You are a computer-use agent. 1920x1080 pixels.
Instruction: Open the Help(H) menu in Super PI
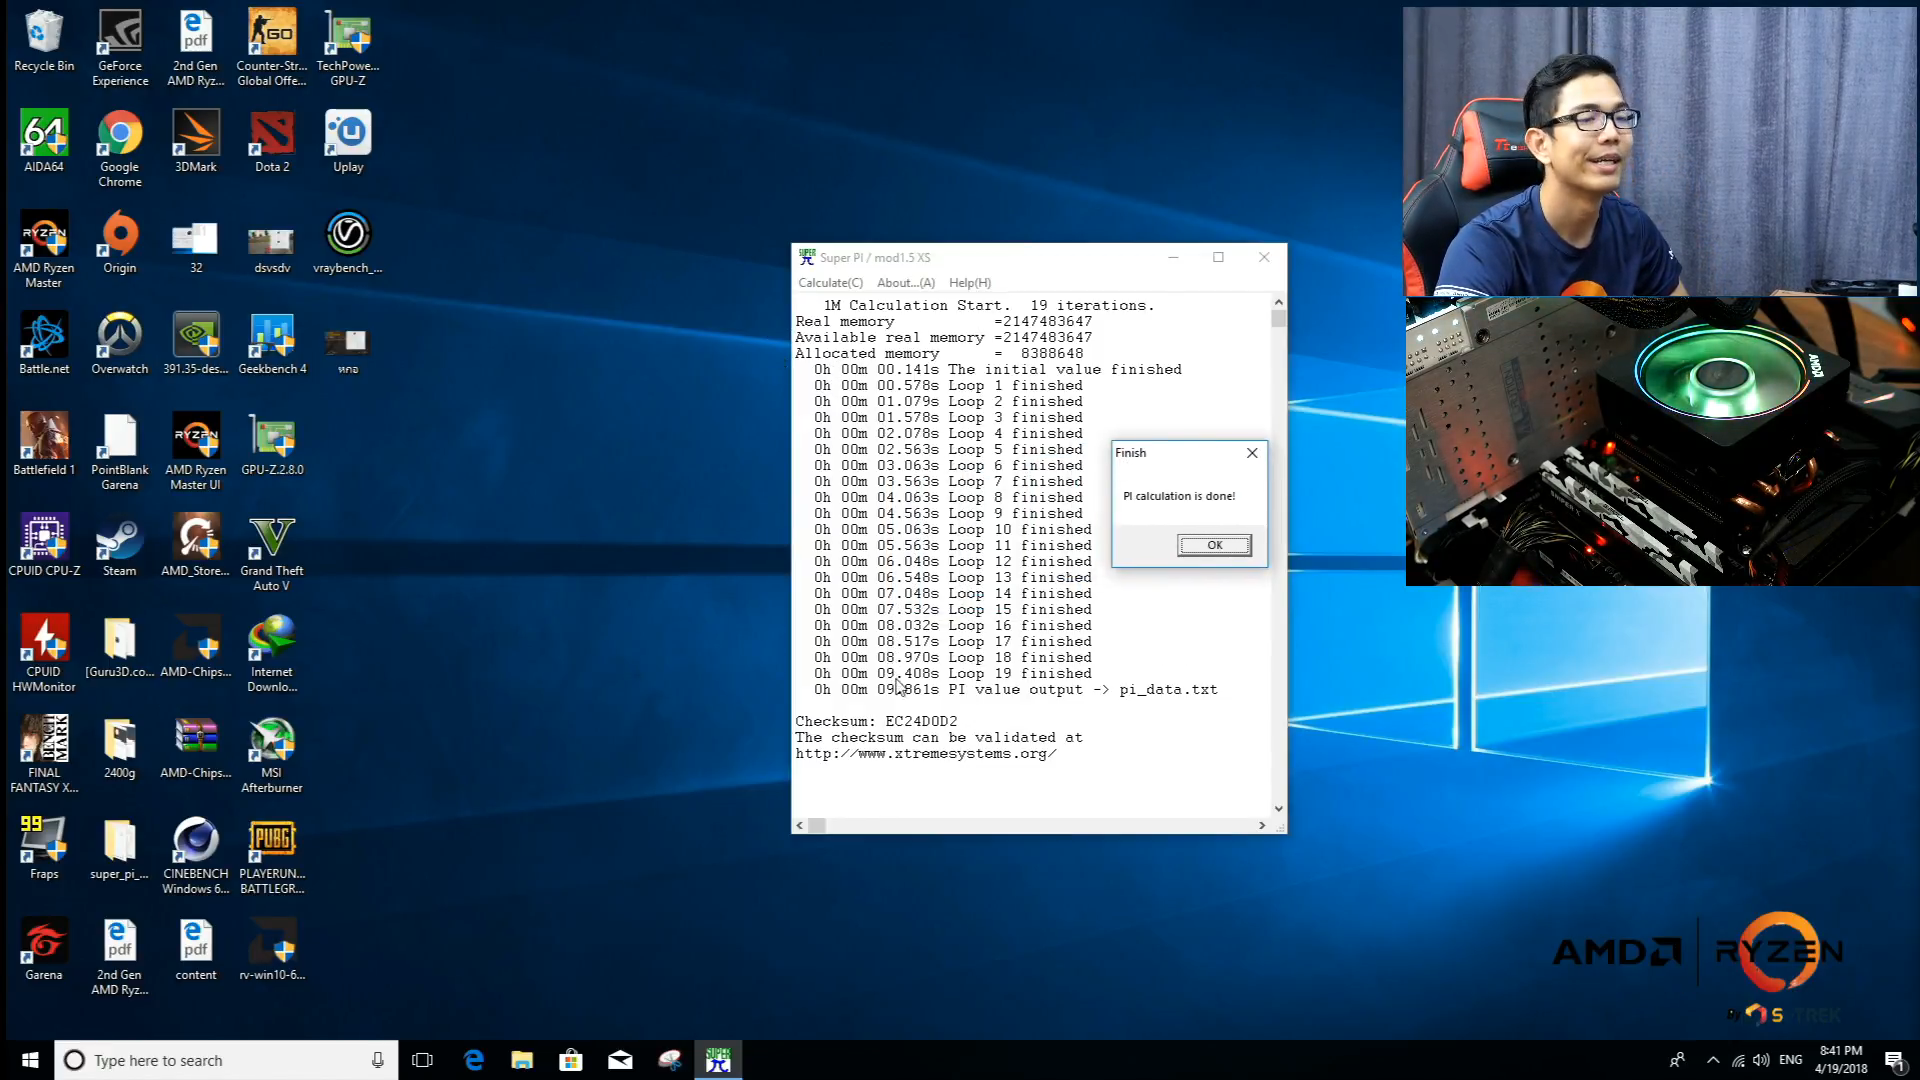click(x=970, y=283)
